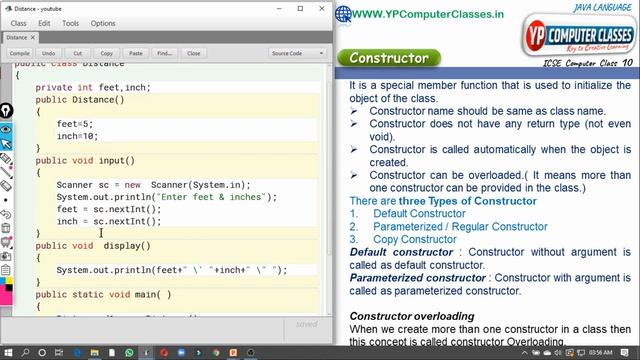
Task: Open Task View on the taskbar
Action: click(59, 353)
